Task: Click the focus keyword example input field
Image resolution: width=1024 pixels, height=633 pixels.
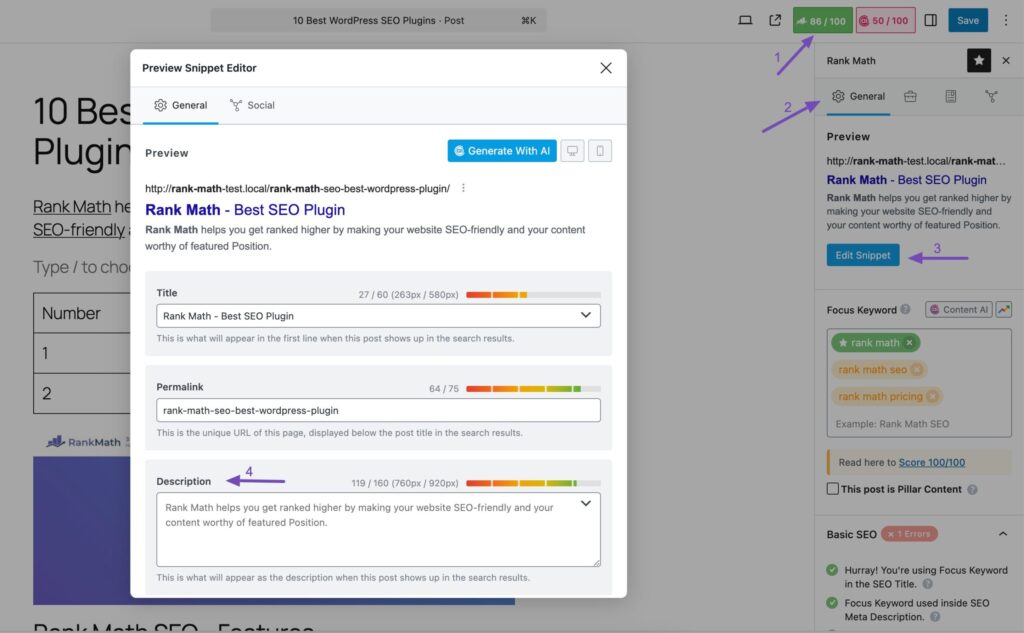Action: click(918, 424)
